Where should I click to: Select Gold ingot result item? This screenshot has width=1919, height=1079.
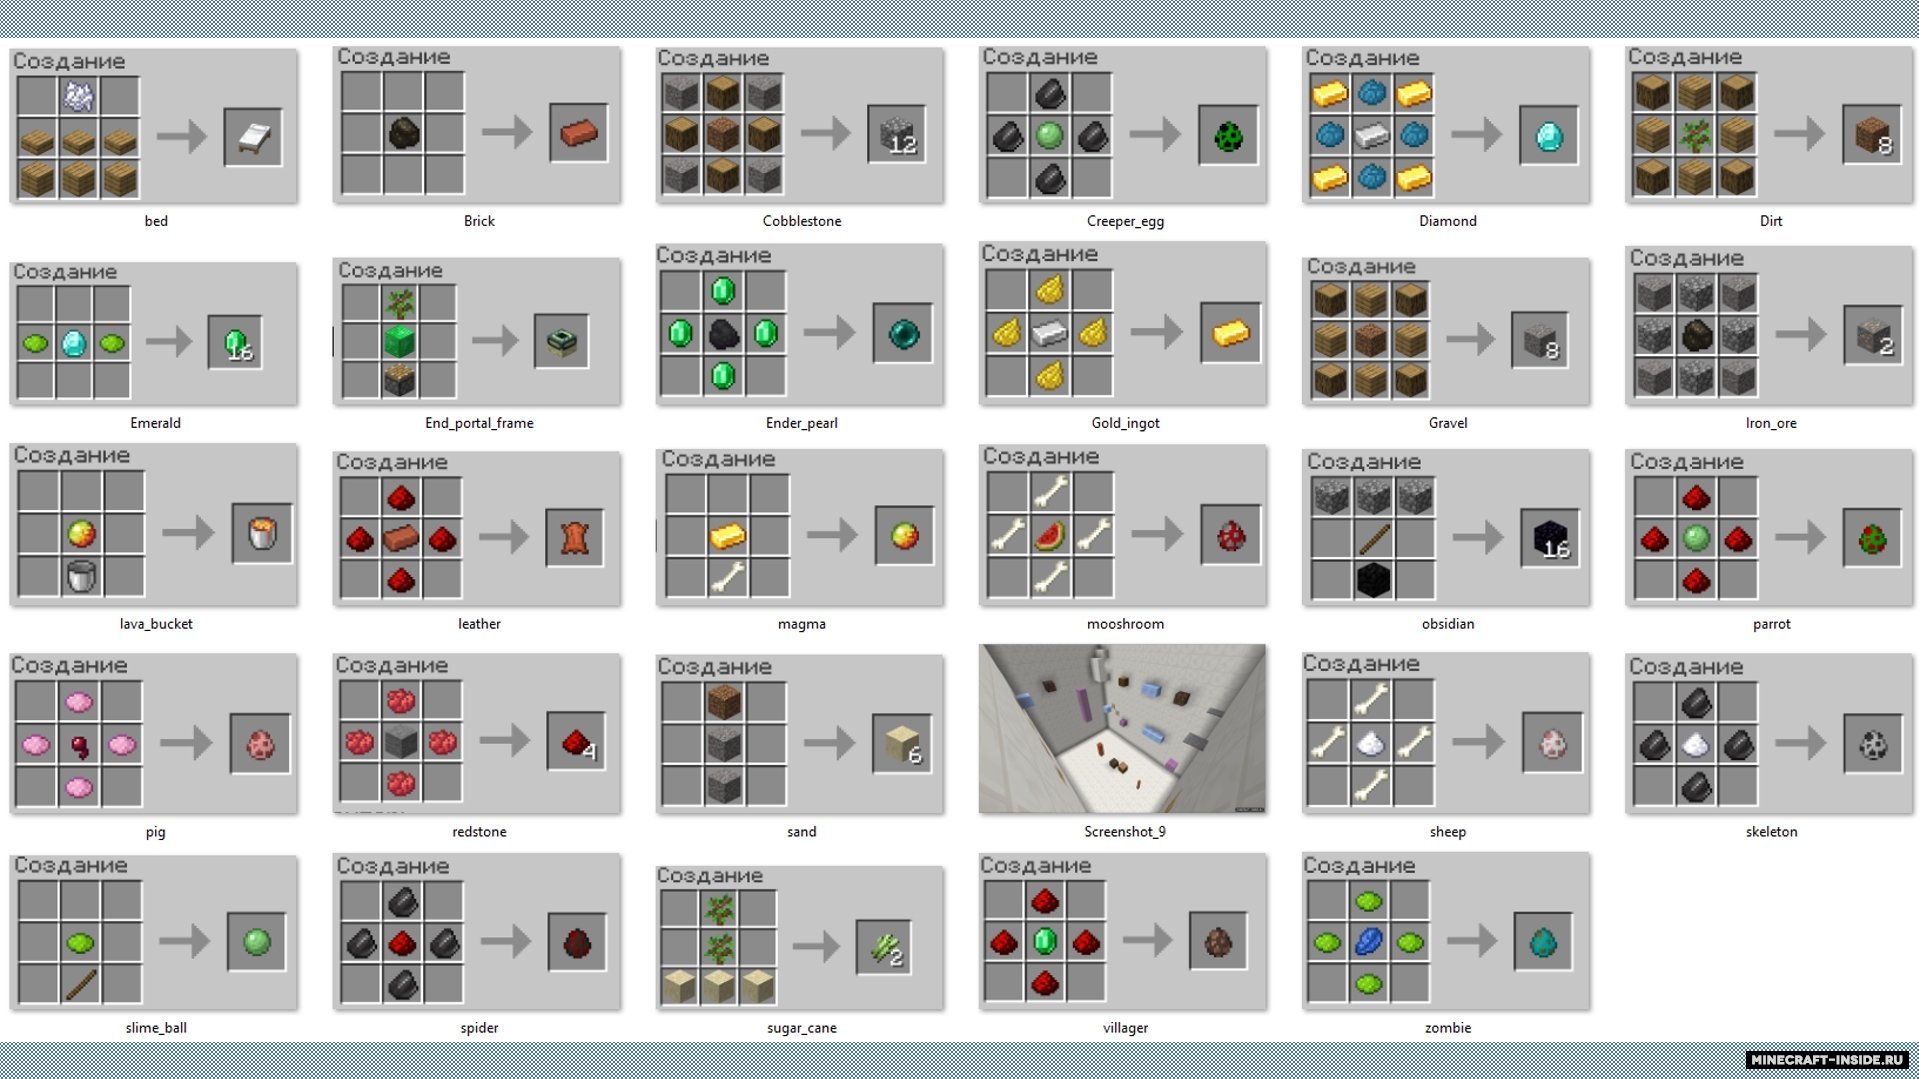1230,333
